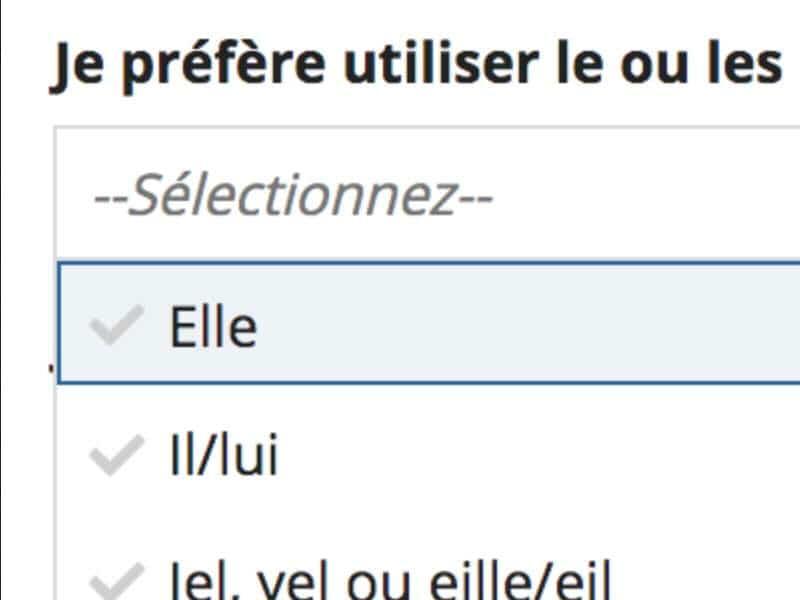Click the "--Sélectionnez--" placeholder field
800x600 pixels.
tap(293, 197)
